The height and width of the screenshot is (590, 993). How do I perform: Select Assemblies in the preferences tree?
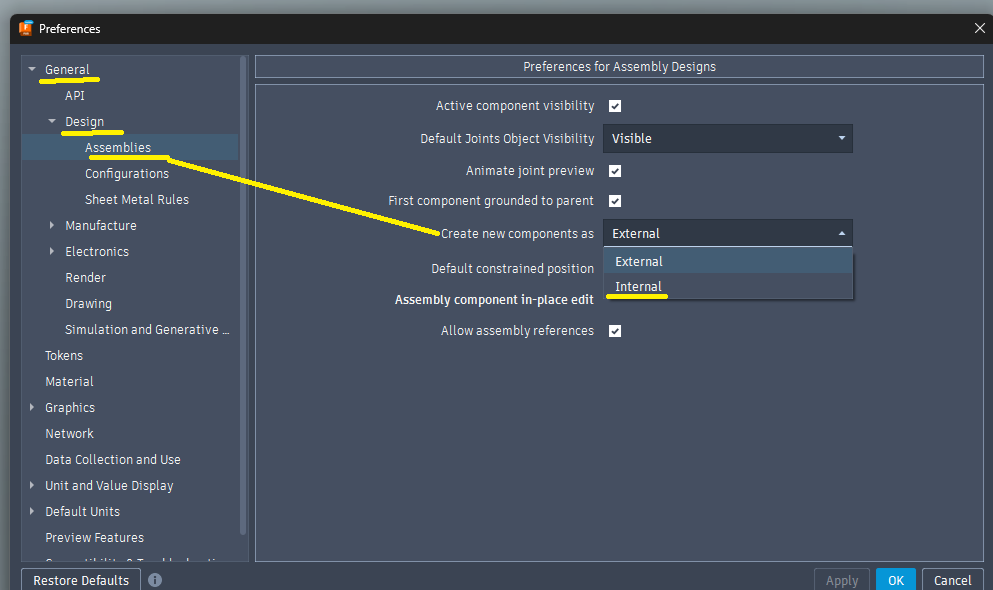[x=118, y=148]
